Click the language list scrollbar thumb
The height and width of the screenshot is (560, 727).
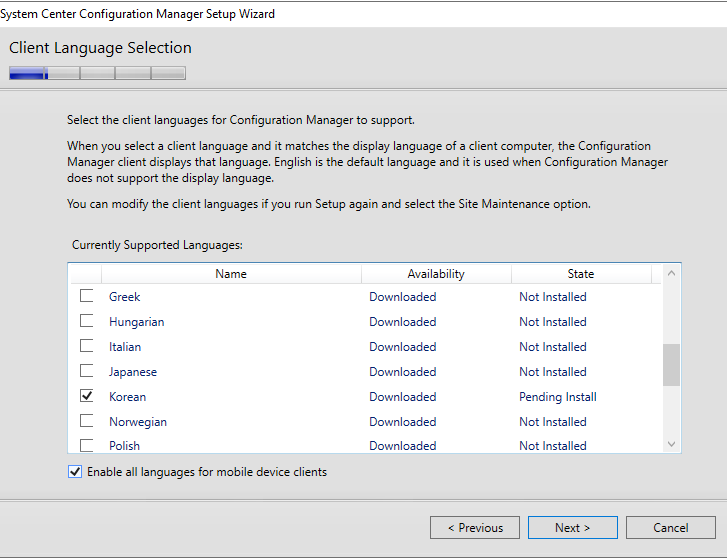point(671,365)
